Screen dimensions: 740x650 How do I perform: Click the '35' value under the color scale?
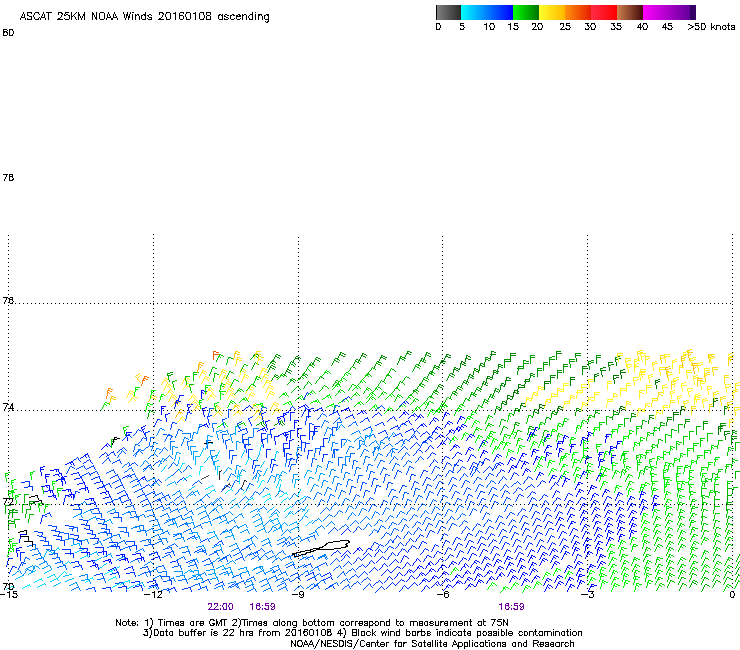(x=616, y=27)
